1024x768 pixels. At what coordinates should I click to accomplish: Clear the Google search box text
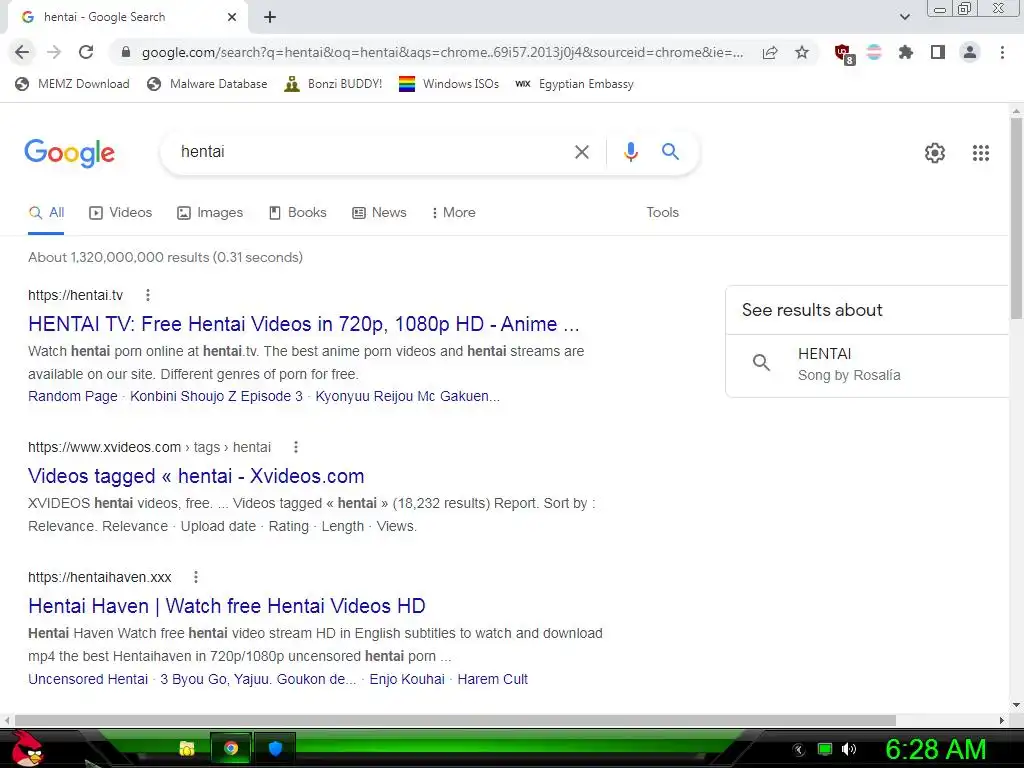pos(581,152)
